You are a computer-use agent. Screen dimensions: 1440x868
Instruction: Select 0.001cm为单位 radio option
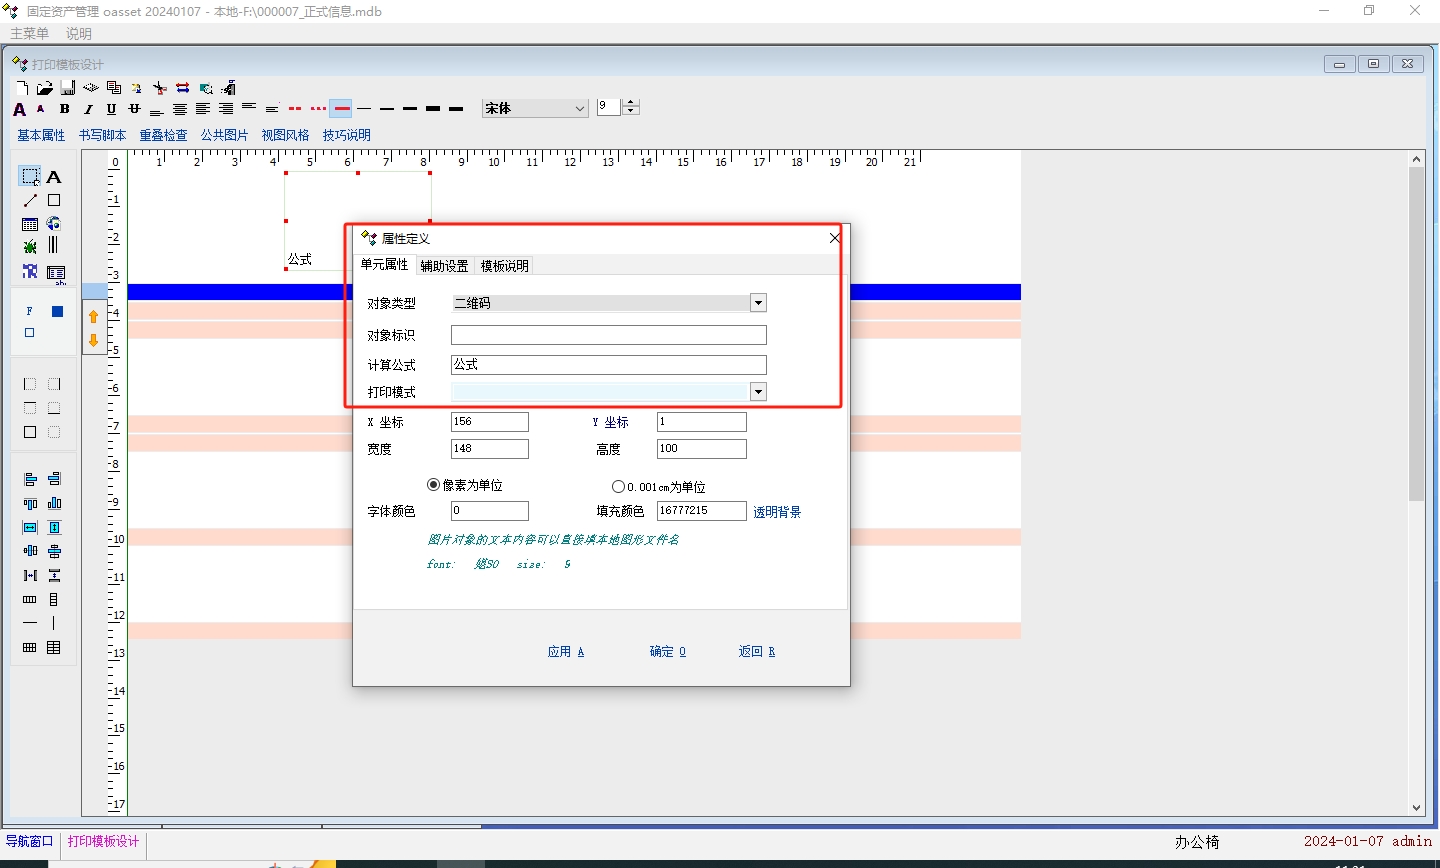point(618,487)
